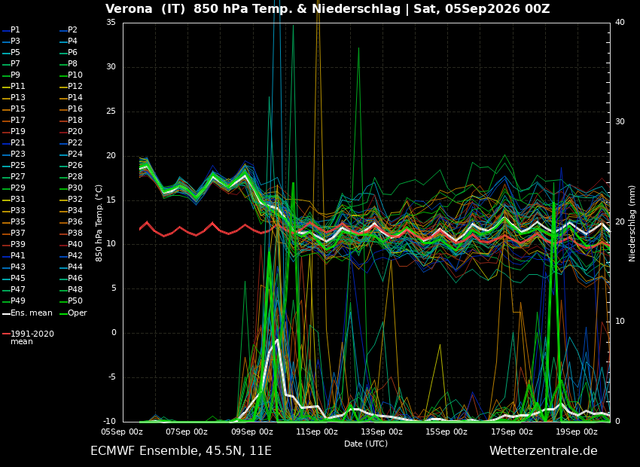Click the P37 legend entry
This screenshot has width=640, height=467.
point(14,233)
